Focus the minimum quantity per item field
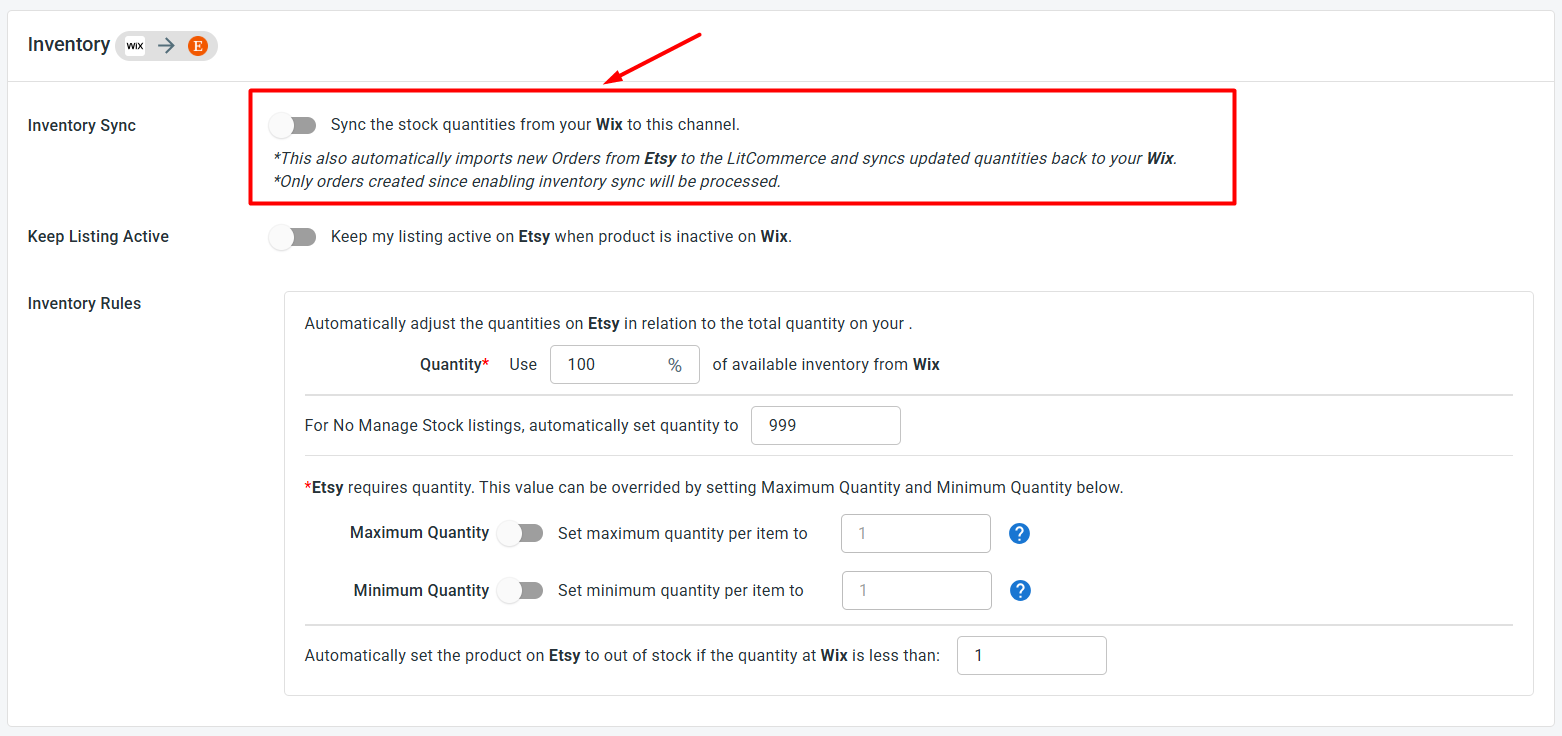Screen dimensions: 1562x736 point(917,590)
